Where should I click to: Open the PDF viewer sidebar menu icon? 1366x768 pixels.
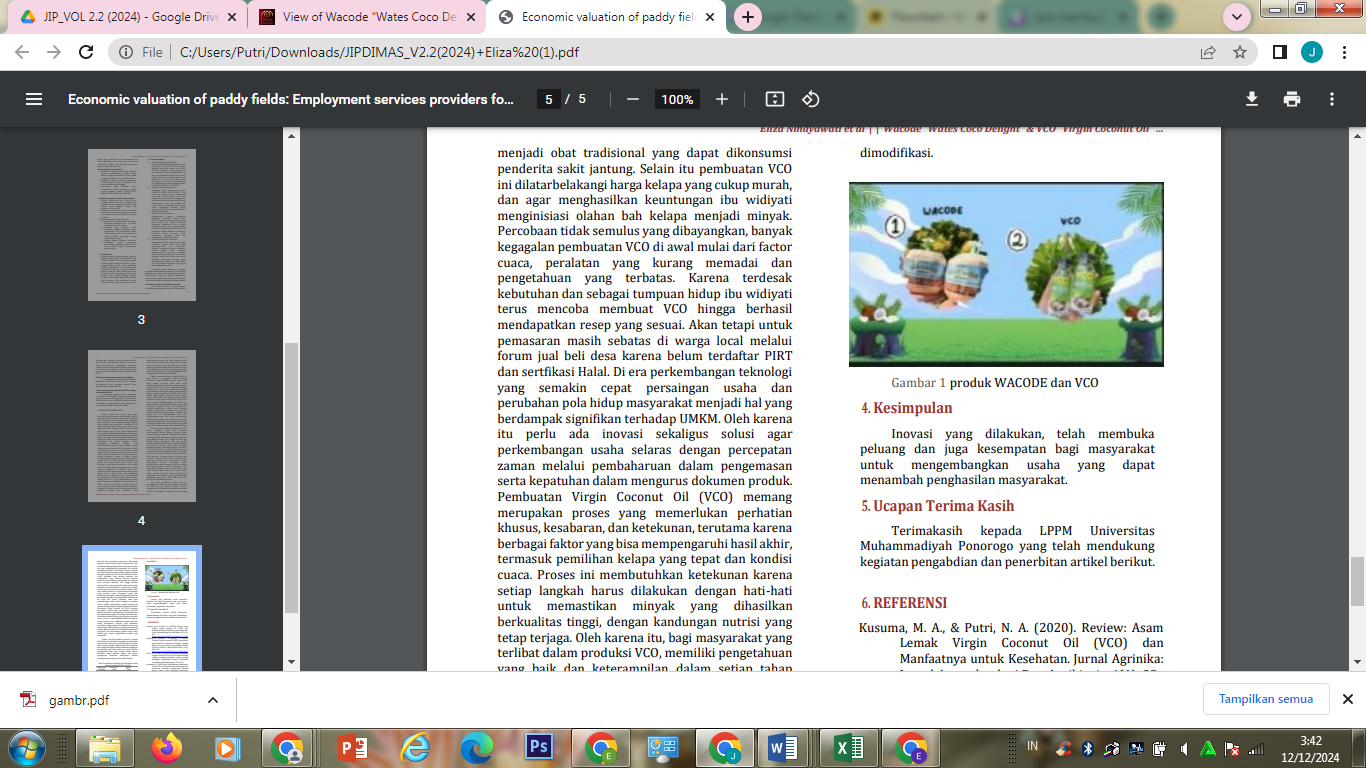(34, 99)
